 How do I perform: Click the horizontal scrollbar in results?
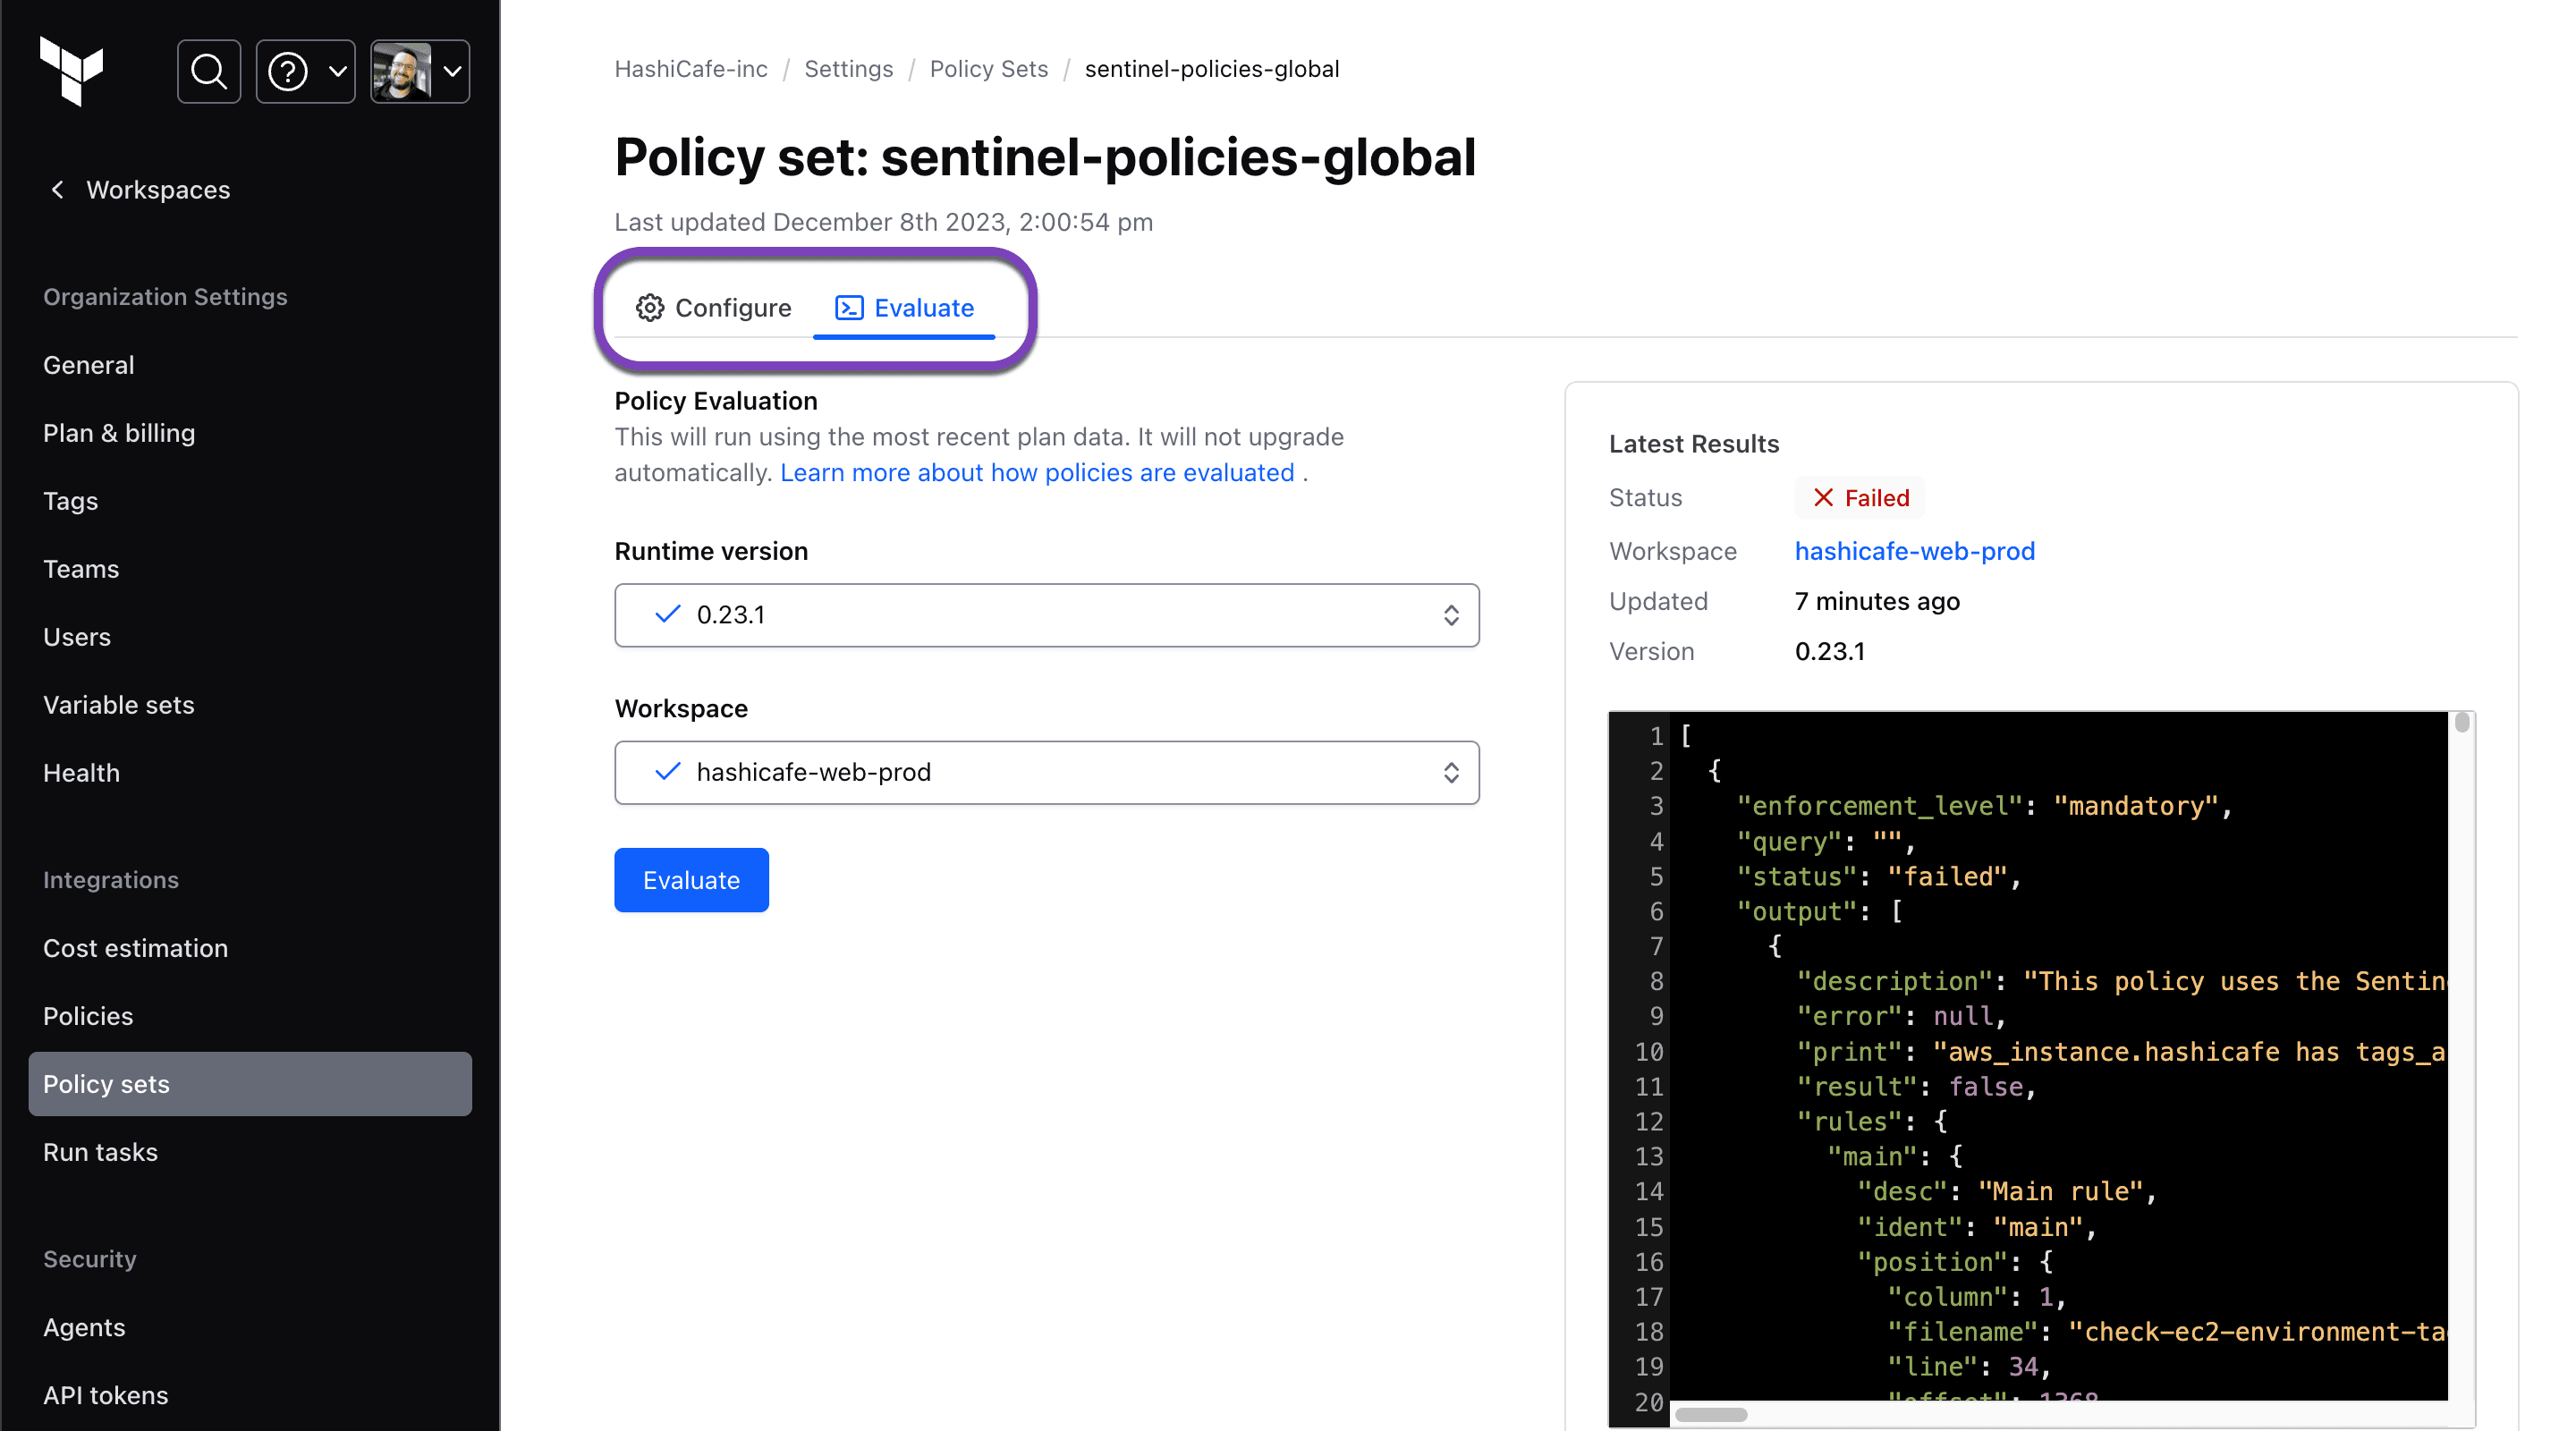coord(1711,1414)
